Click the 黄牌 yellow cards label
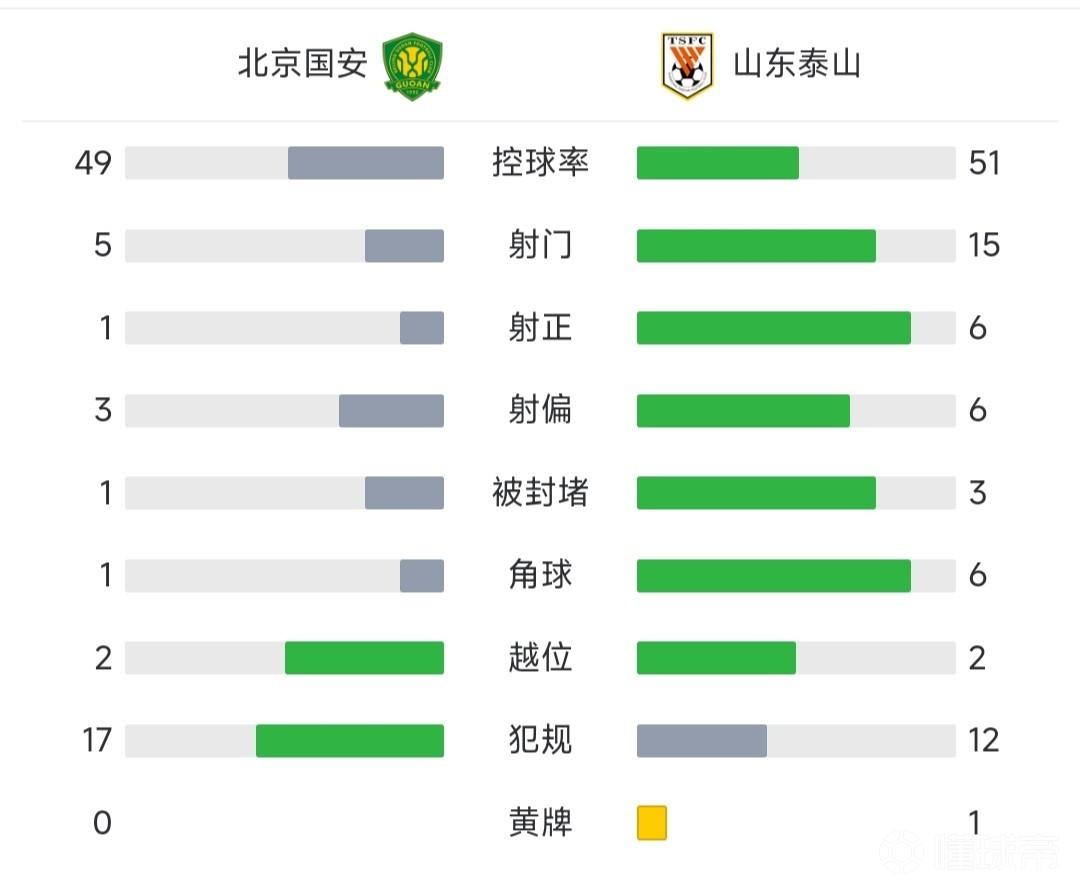 540,823
